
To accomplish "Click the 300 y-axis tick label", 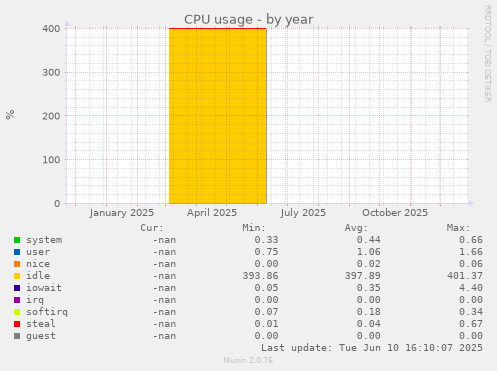I will (x=51, y=72).
